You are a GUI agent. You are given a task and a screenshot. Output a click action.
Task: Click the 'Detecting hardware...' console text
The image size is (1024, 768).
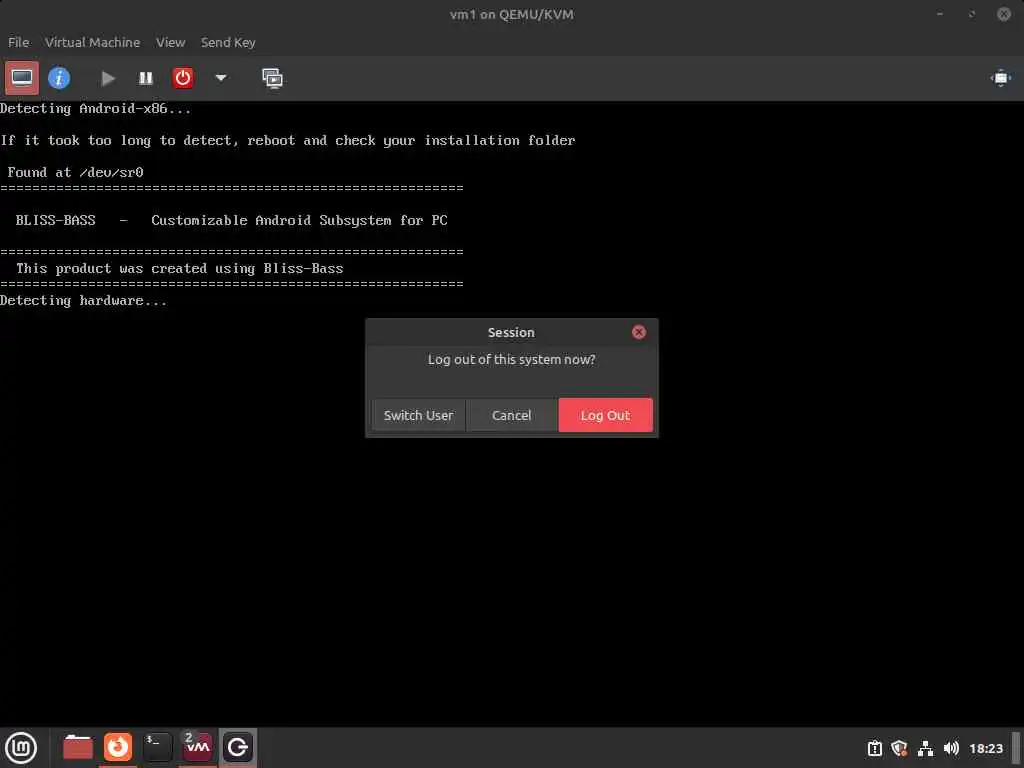[x=84, y=301]
